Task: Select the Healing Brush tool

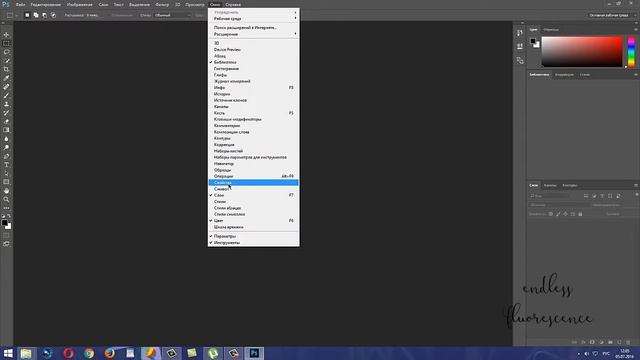Action: [x=6, y=87]
